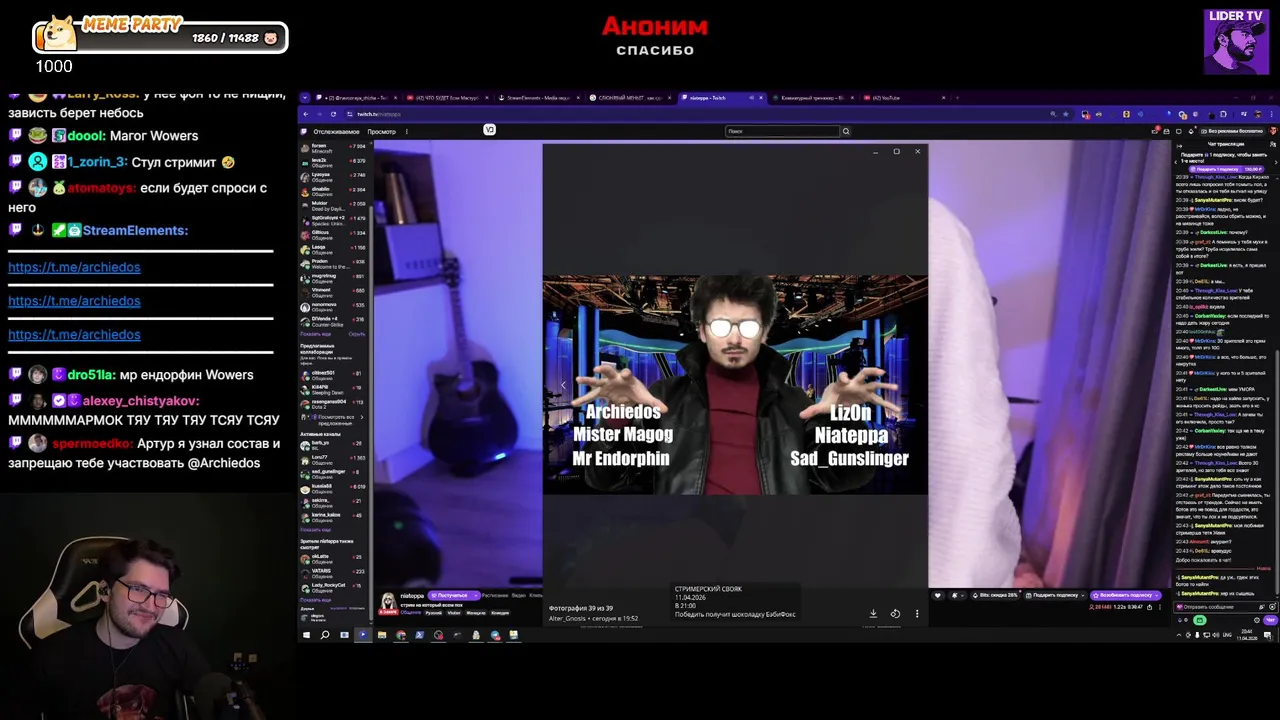The image size is (1280, 720).
Task: Open Gitticus channel in sidebar
Action: pyautogui.click(x=334, y=234)
